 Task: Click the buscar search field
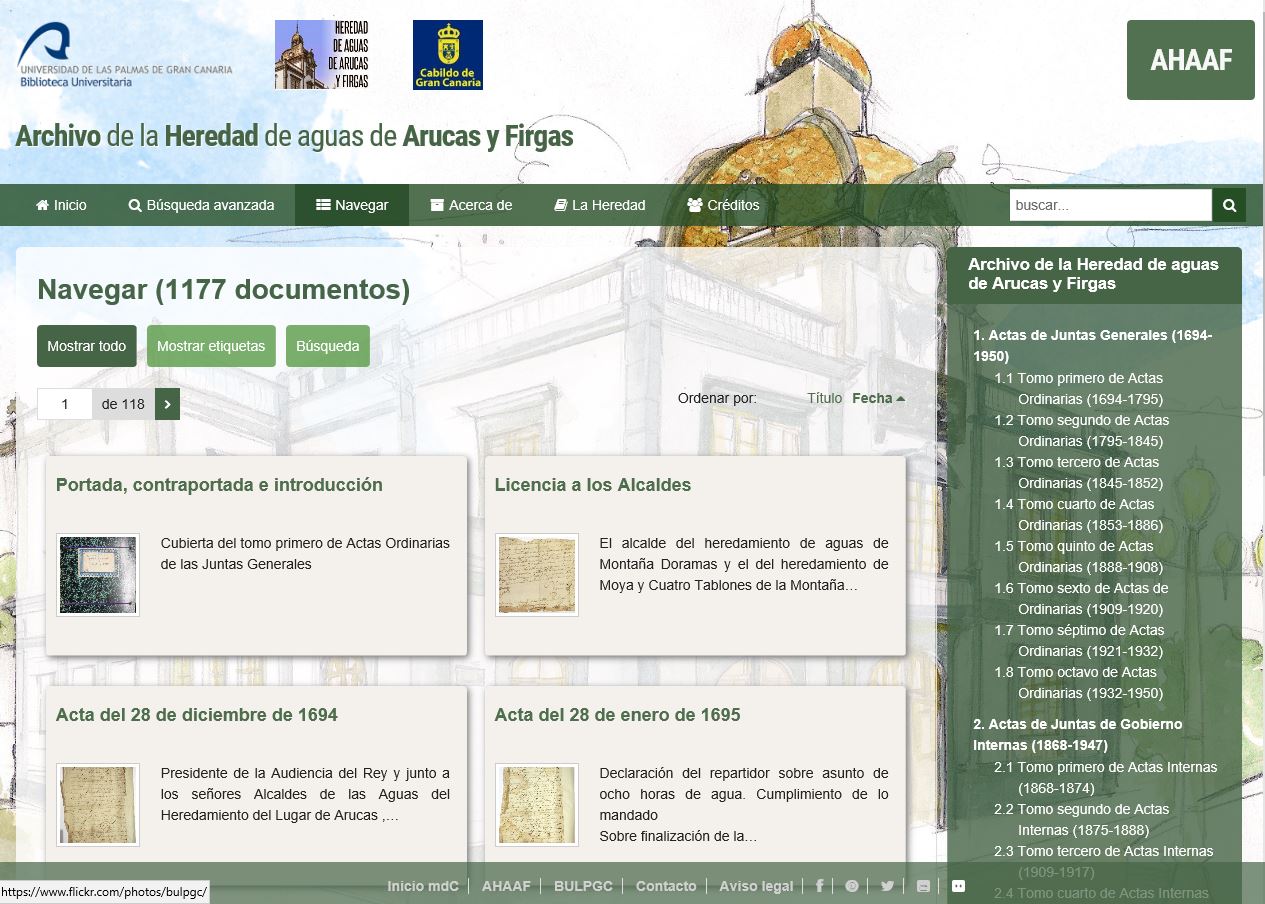tap(1111, 205)
